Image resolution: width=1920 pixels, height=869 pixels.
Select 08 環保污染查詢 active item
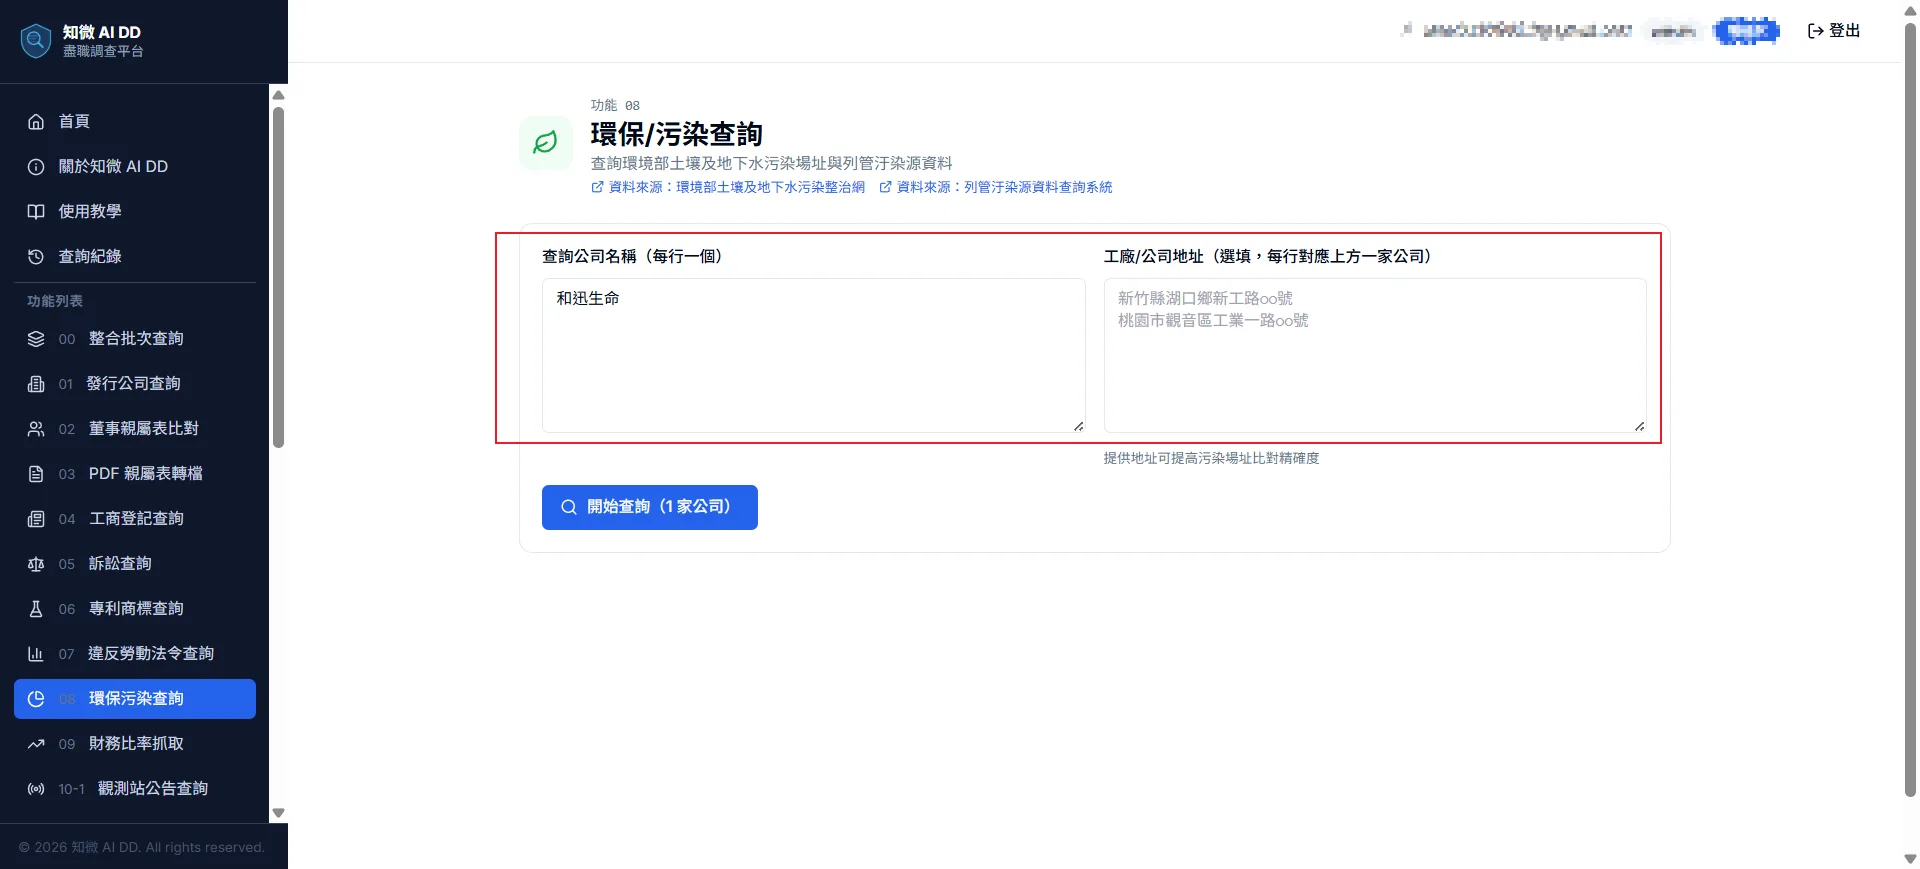pyautogui.click(x=135, y=699)
